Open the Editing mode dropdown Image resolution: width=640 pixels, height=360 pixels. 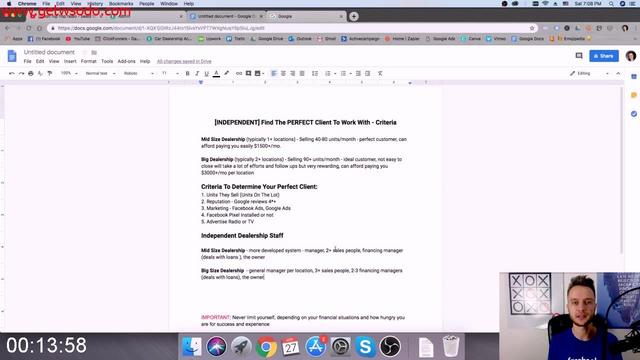[x=589, y=73]
